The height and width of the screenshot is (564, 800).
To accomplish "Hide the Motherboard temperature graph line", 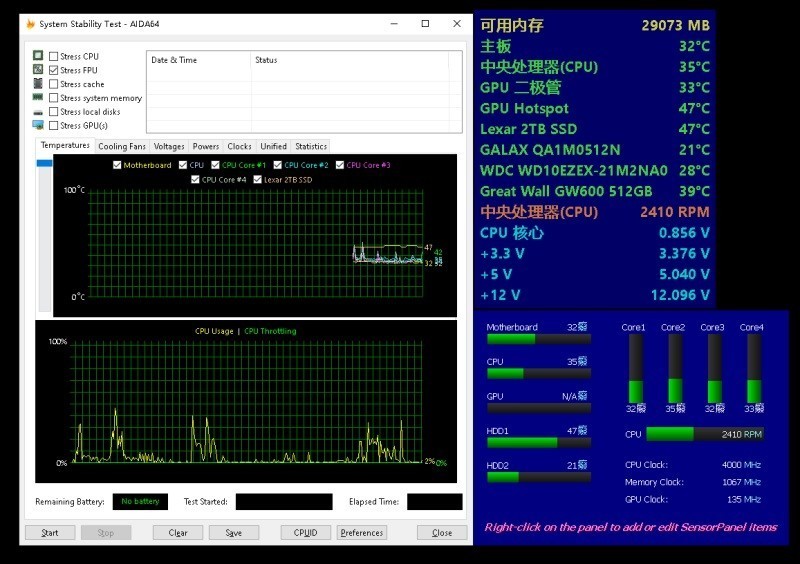I will coord(117,165).
